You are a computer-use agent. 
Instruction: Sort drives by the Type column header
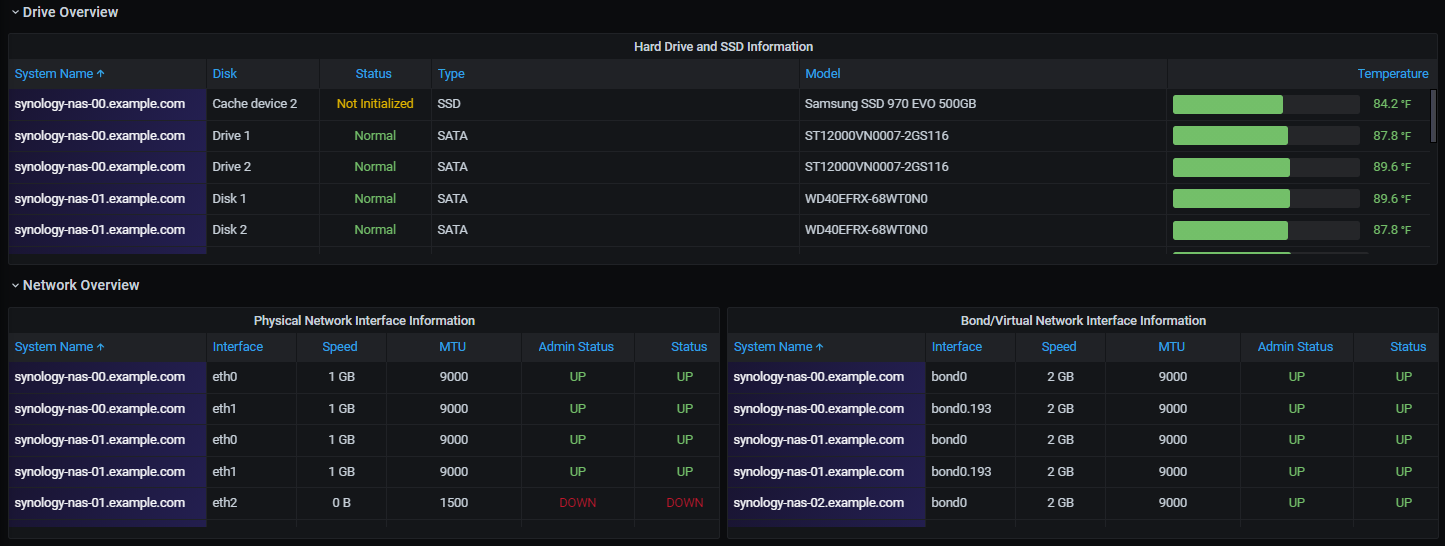[451, 74]
